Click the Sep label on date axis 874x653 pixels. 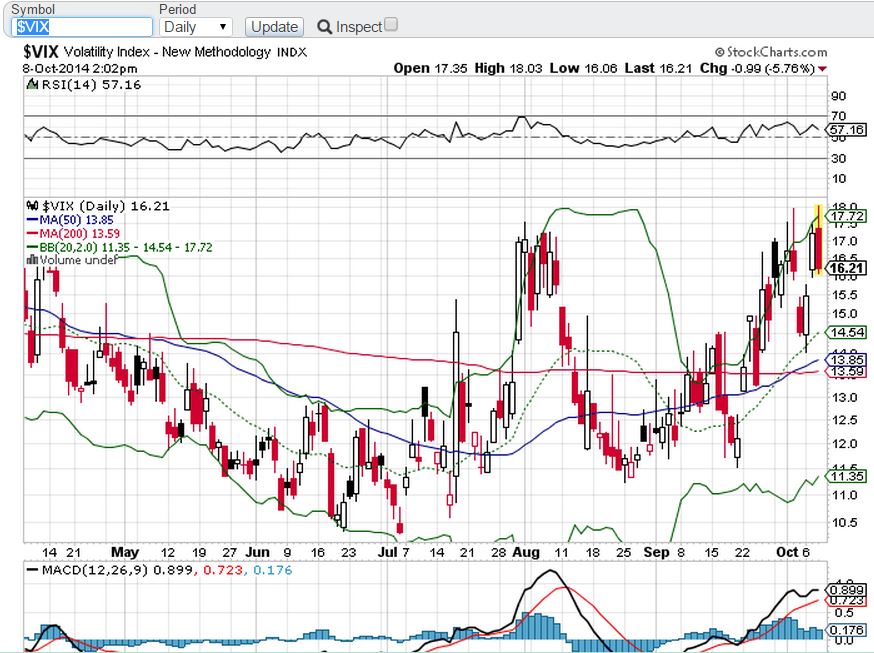pyautogui.click(x=656, y=552)
